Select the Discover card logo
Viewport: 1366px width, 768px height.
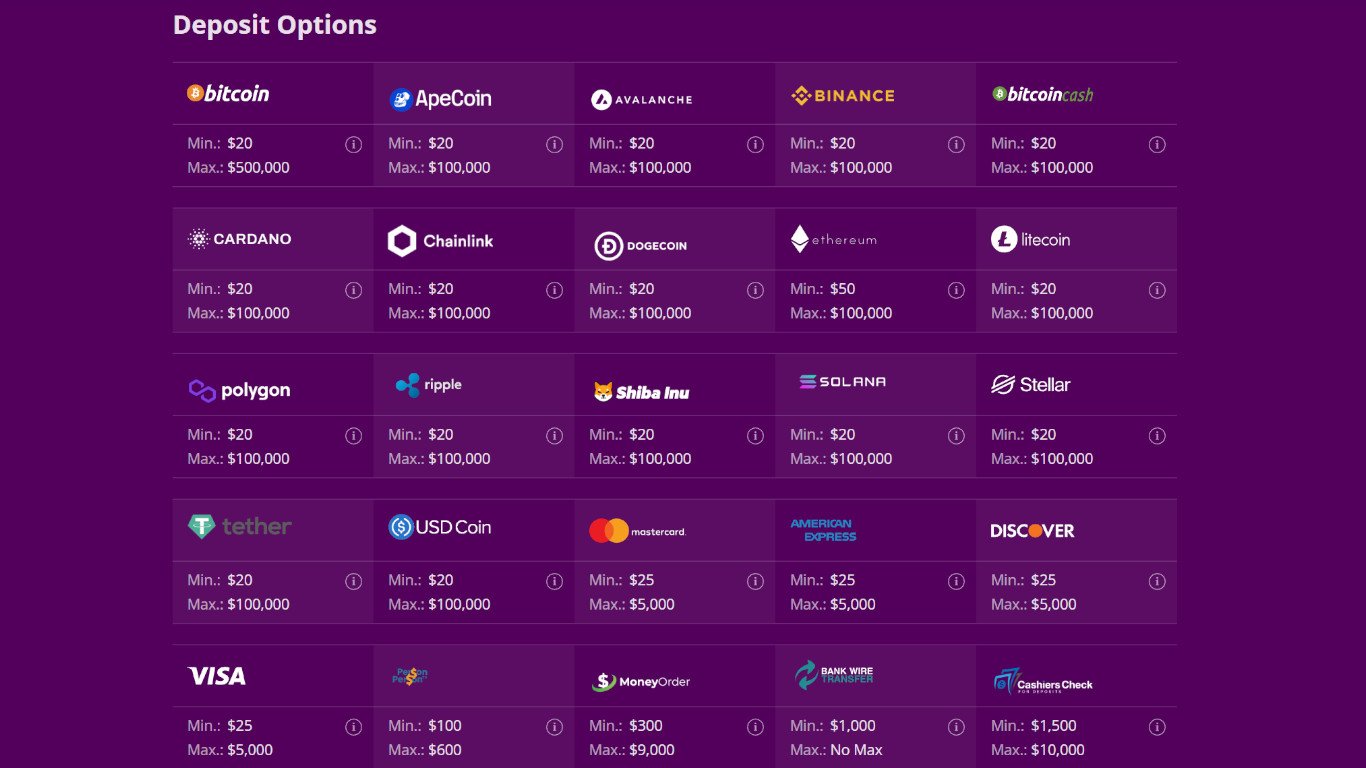pos(1032,530)
